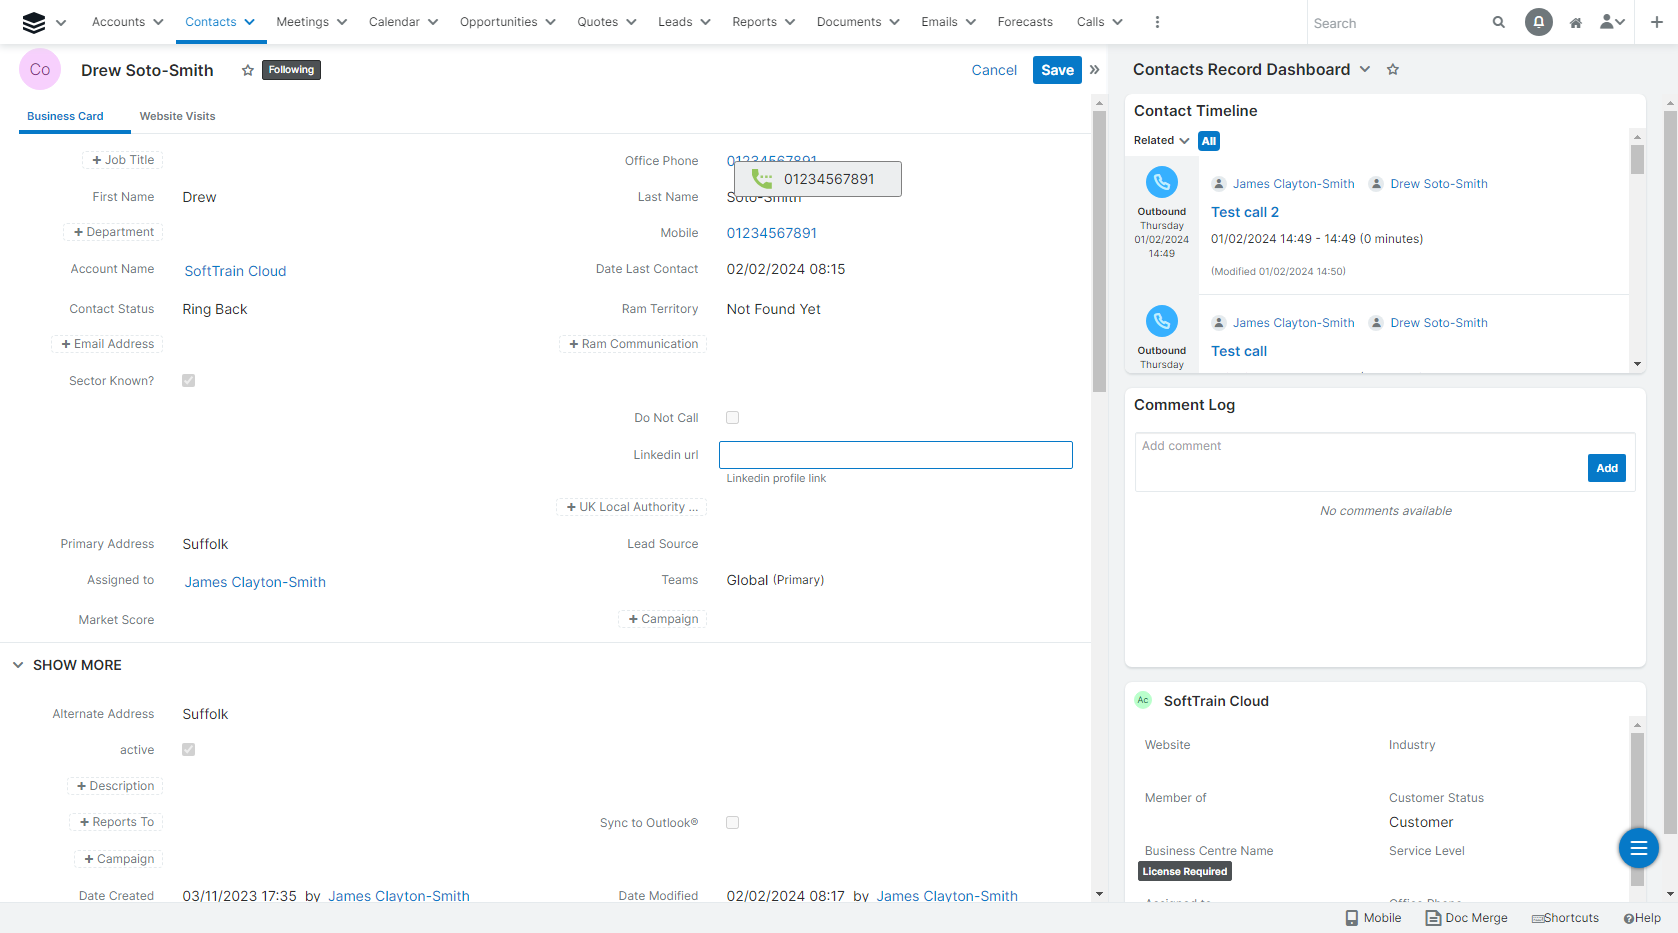
Task: Expand the Documents module dropdown arrow
Action: point(894,22)
